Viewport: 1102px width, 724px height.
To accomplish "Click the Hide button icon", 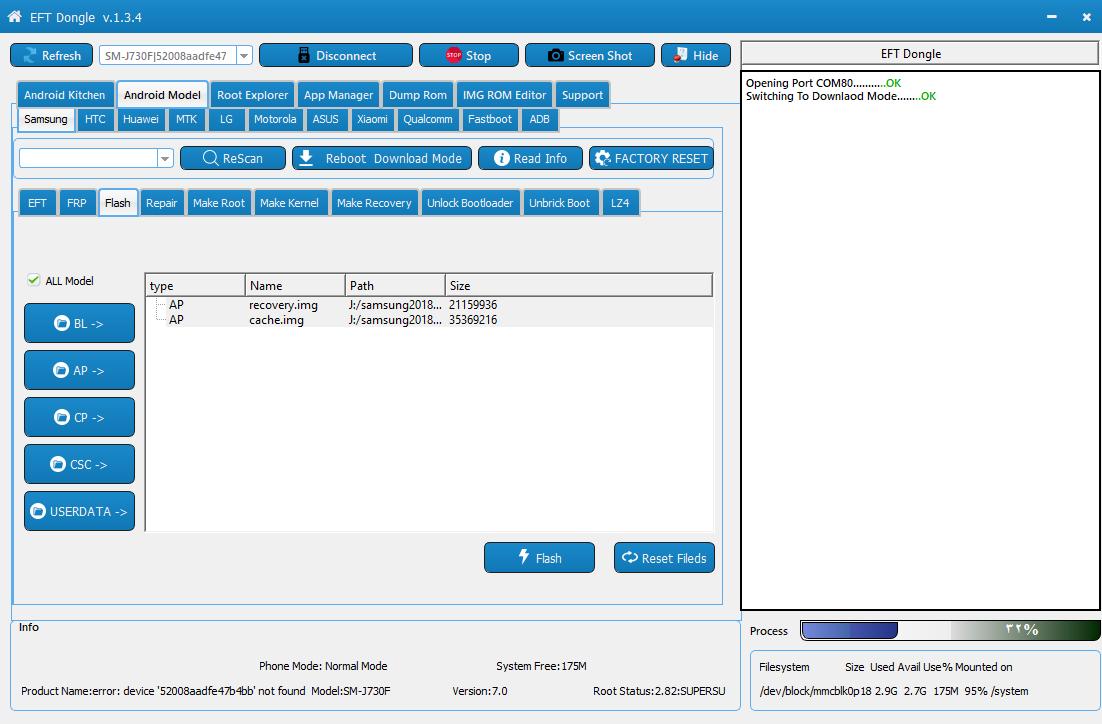I will (x=680, y=55).
